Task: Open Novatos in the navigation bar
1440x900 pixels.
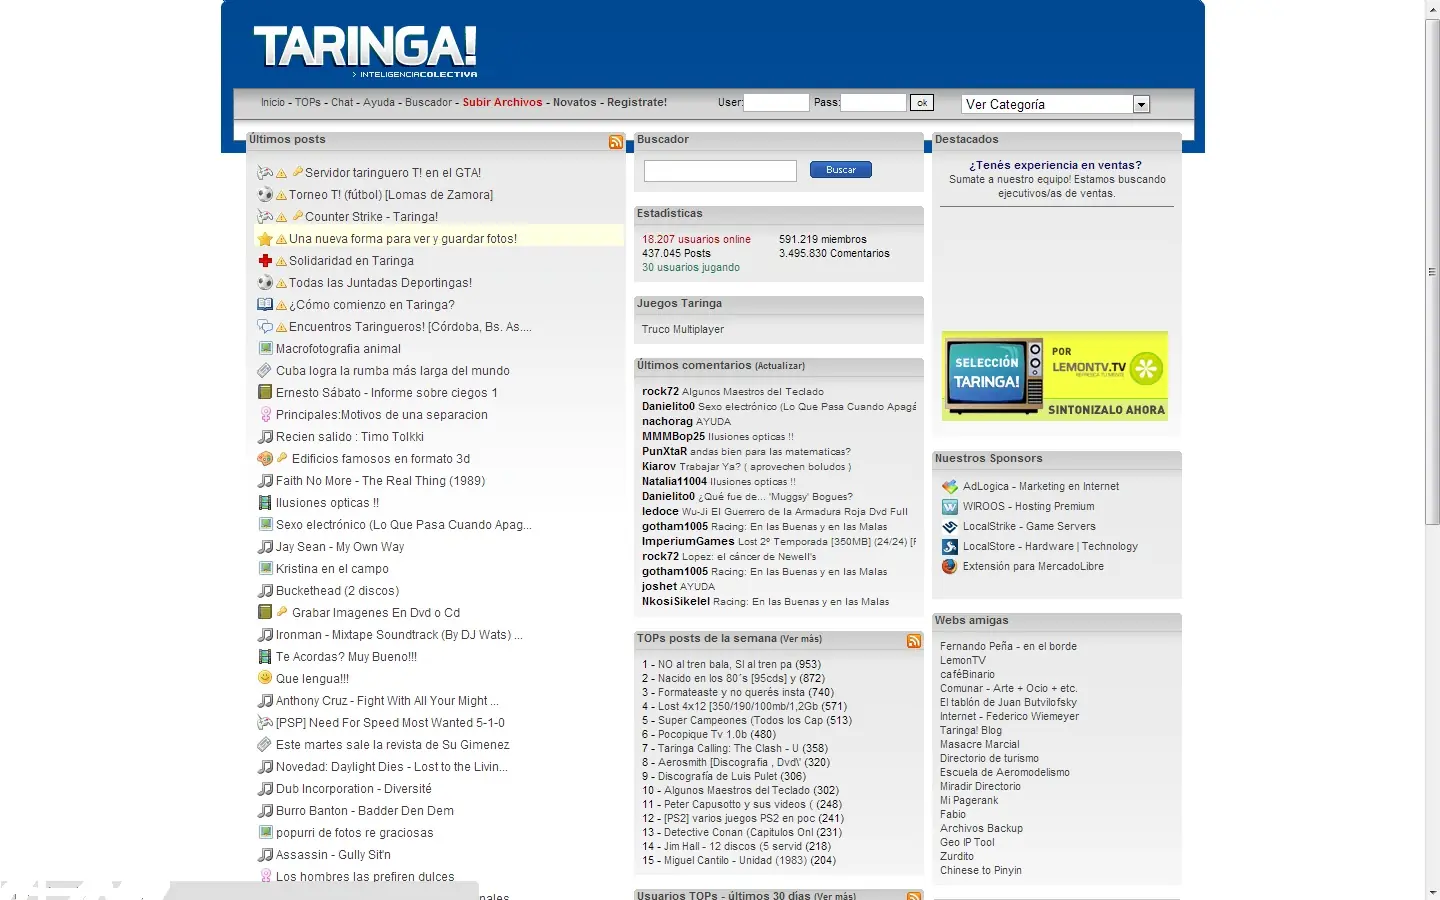Action: point(575,102)
